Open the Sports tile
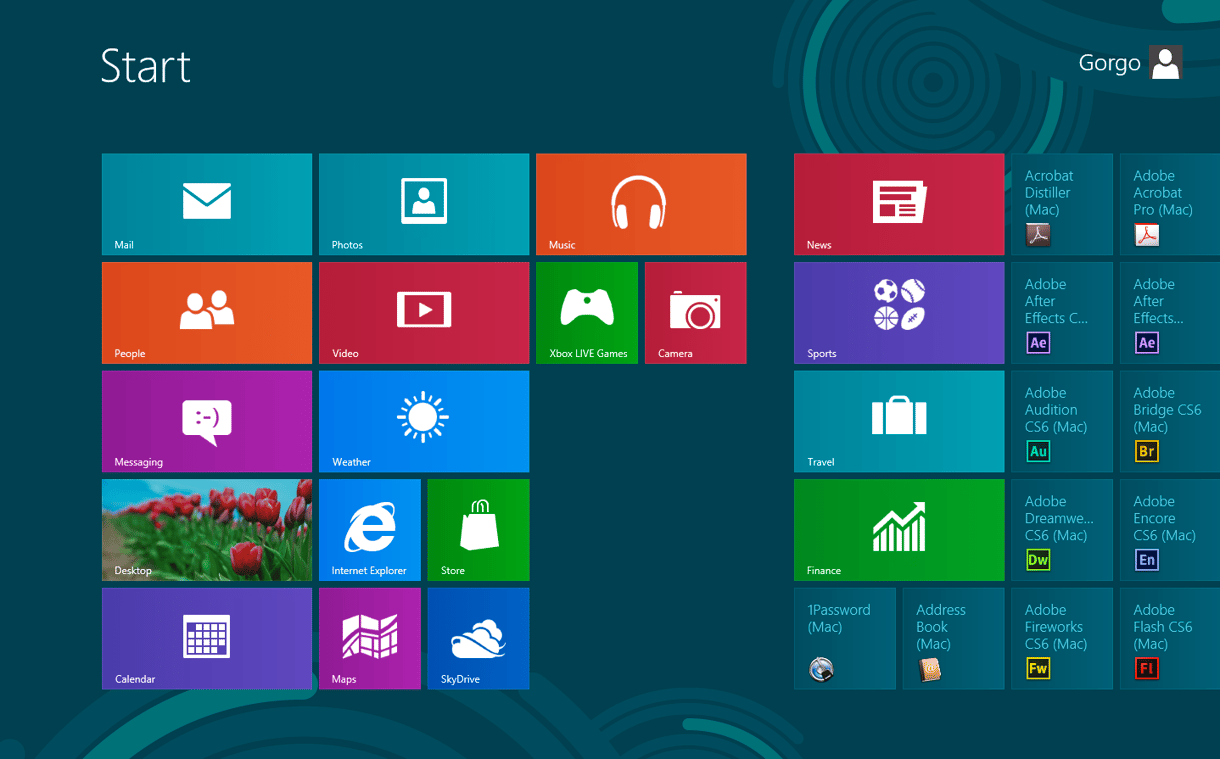 coord(899,313)
